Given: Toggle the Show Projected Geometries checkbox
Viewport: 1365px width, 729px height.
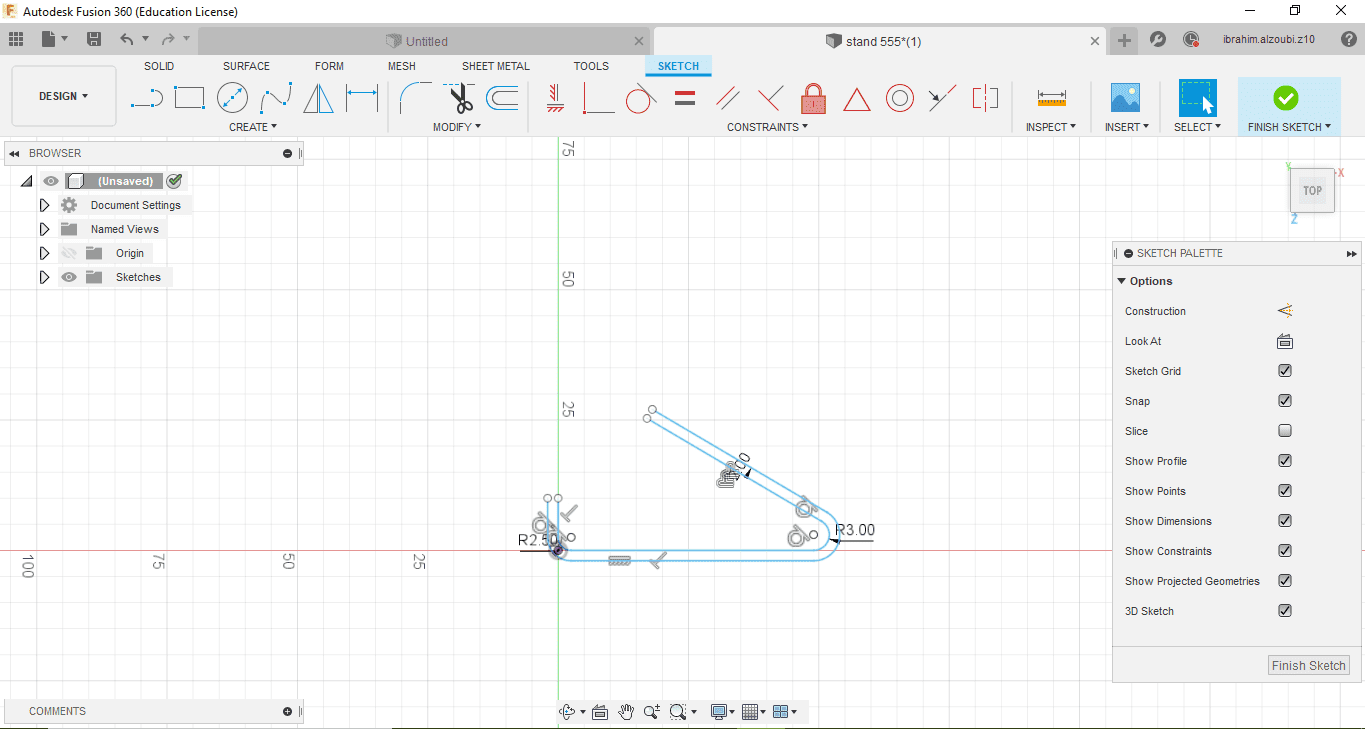Looking at the screenshot, I should point(1285,581).
